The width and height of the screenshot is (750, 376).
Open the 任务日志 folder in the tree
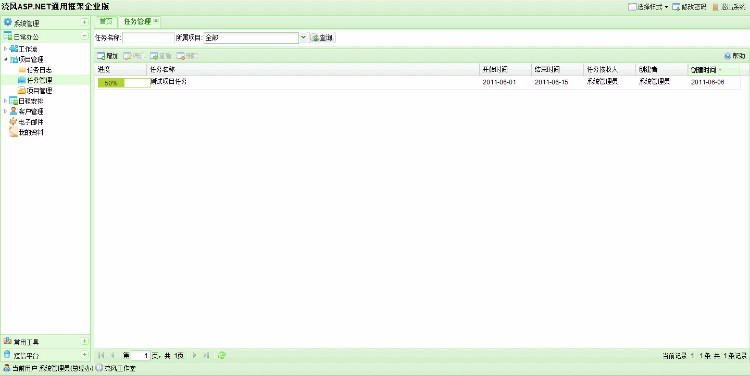tap(35, 70)
